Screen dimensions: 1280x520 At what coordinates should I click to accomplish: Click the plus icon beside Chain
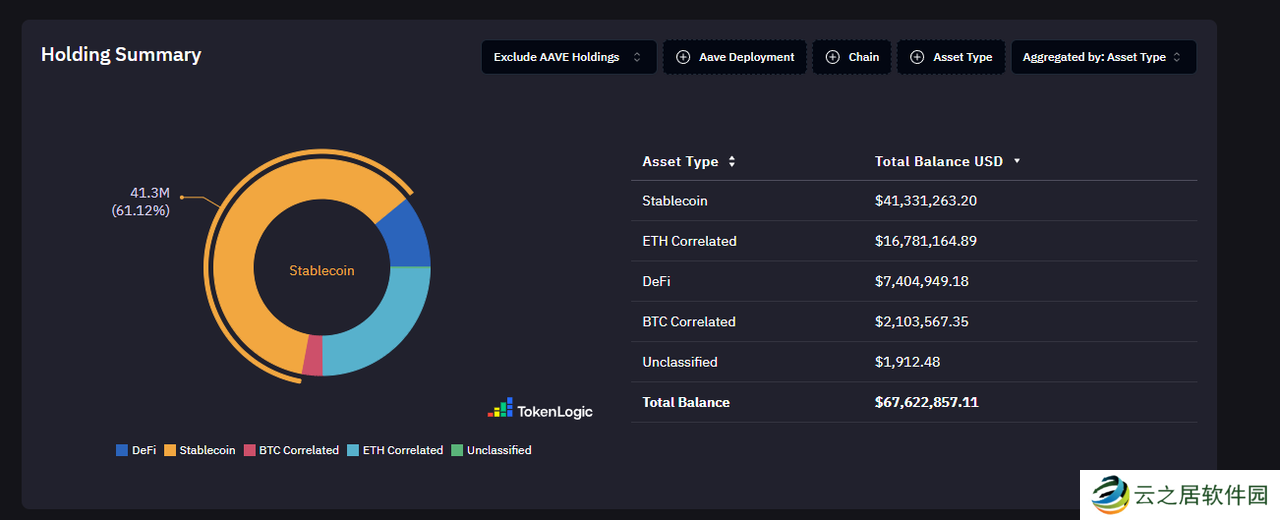pos(832,57)
